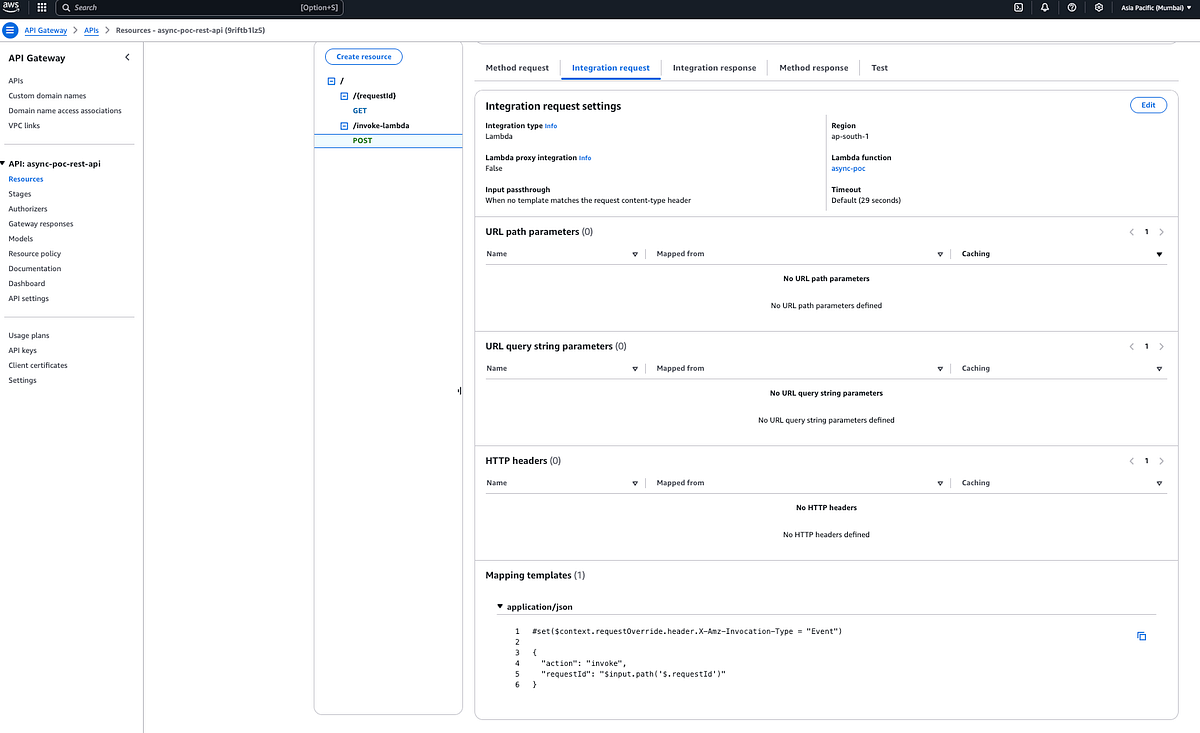
Task: Click the Info link beside Integration type
Action: click(x=551, y=125)
